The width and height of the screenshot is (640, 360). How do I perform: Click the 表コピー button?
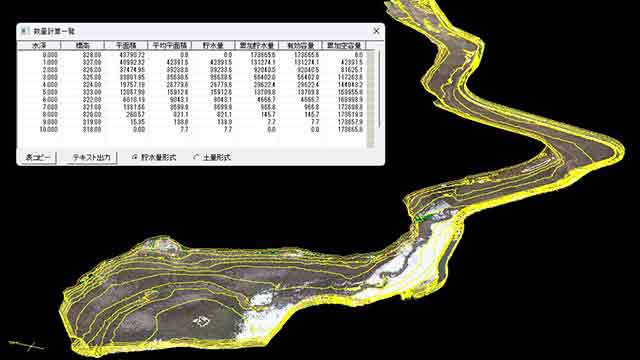click(38, 157)
